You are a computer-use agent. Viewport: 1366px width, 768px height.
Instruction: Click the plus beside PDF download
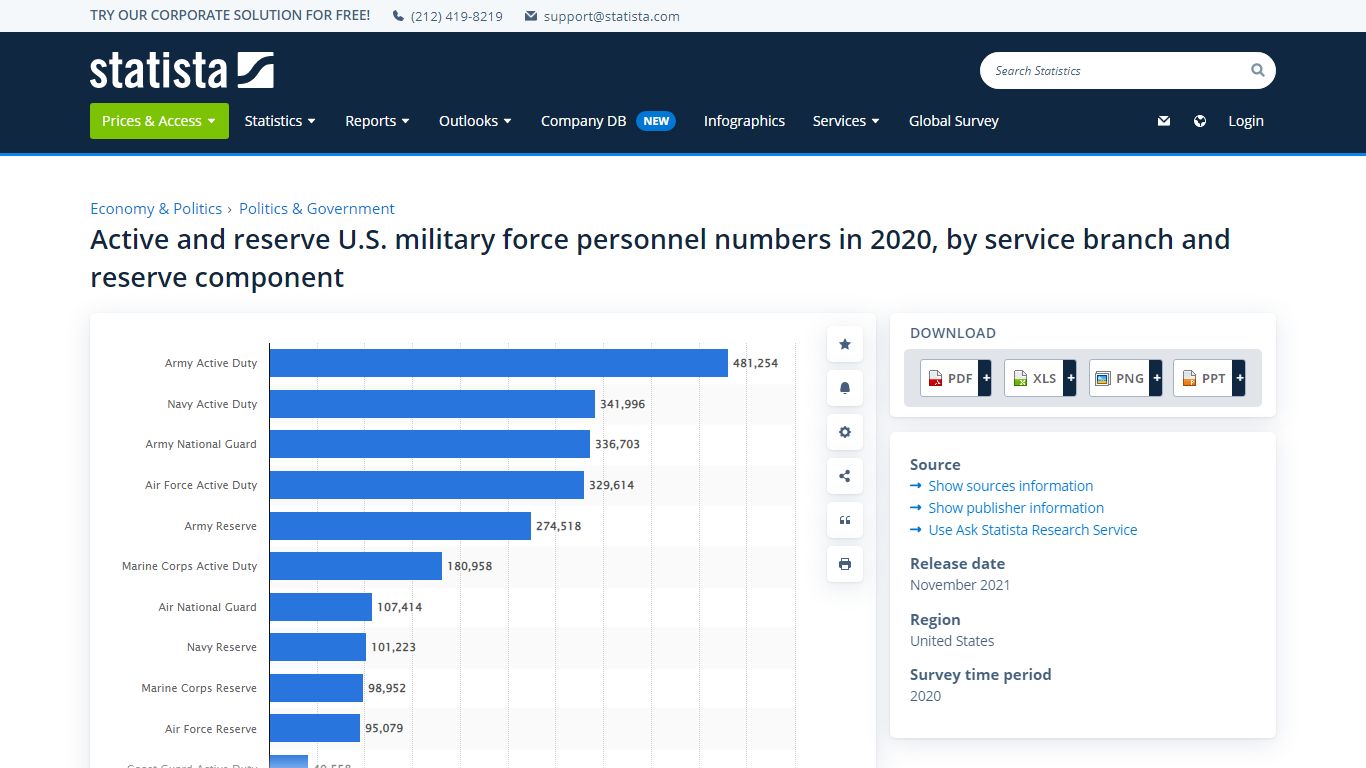(985, 378)
